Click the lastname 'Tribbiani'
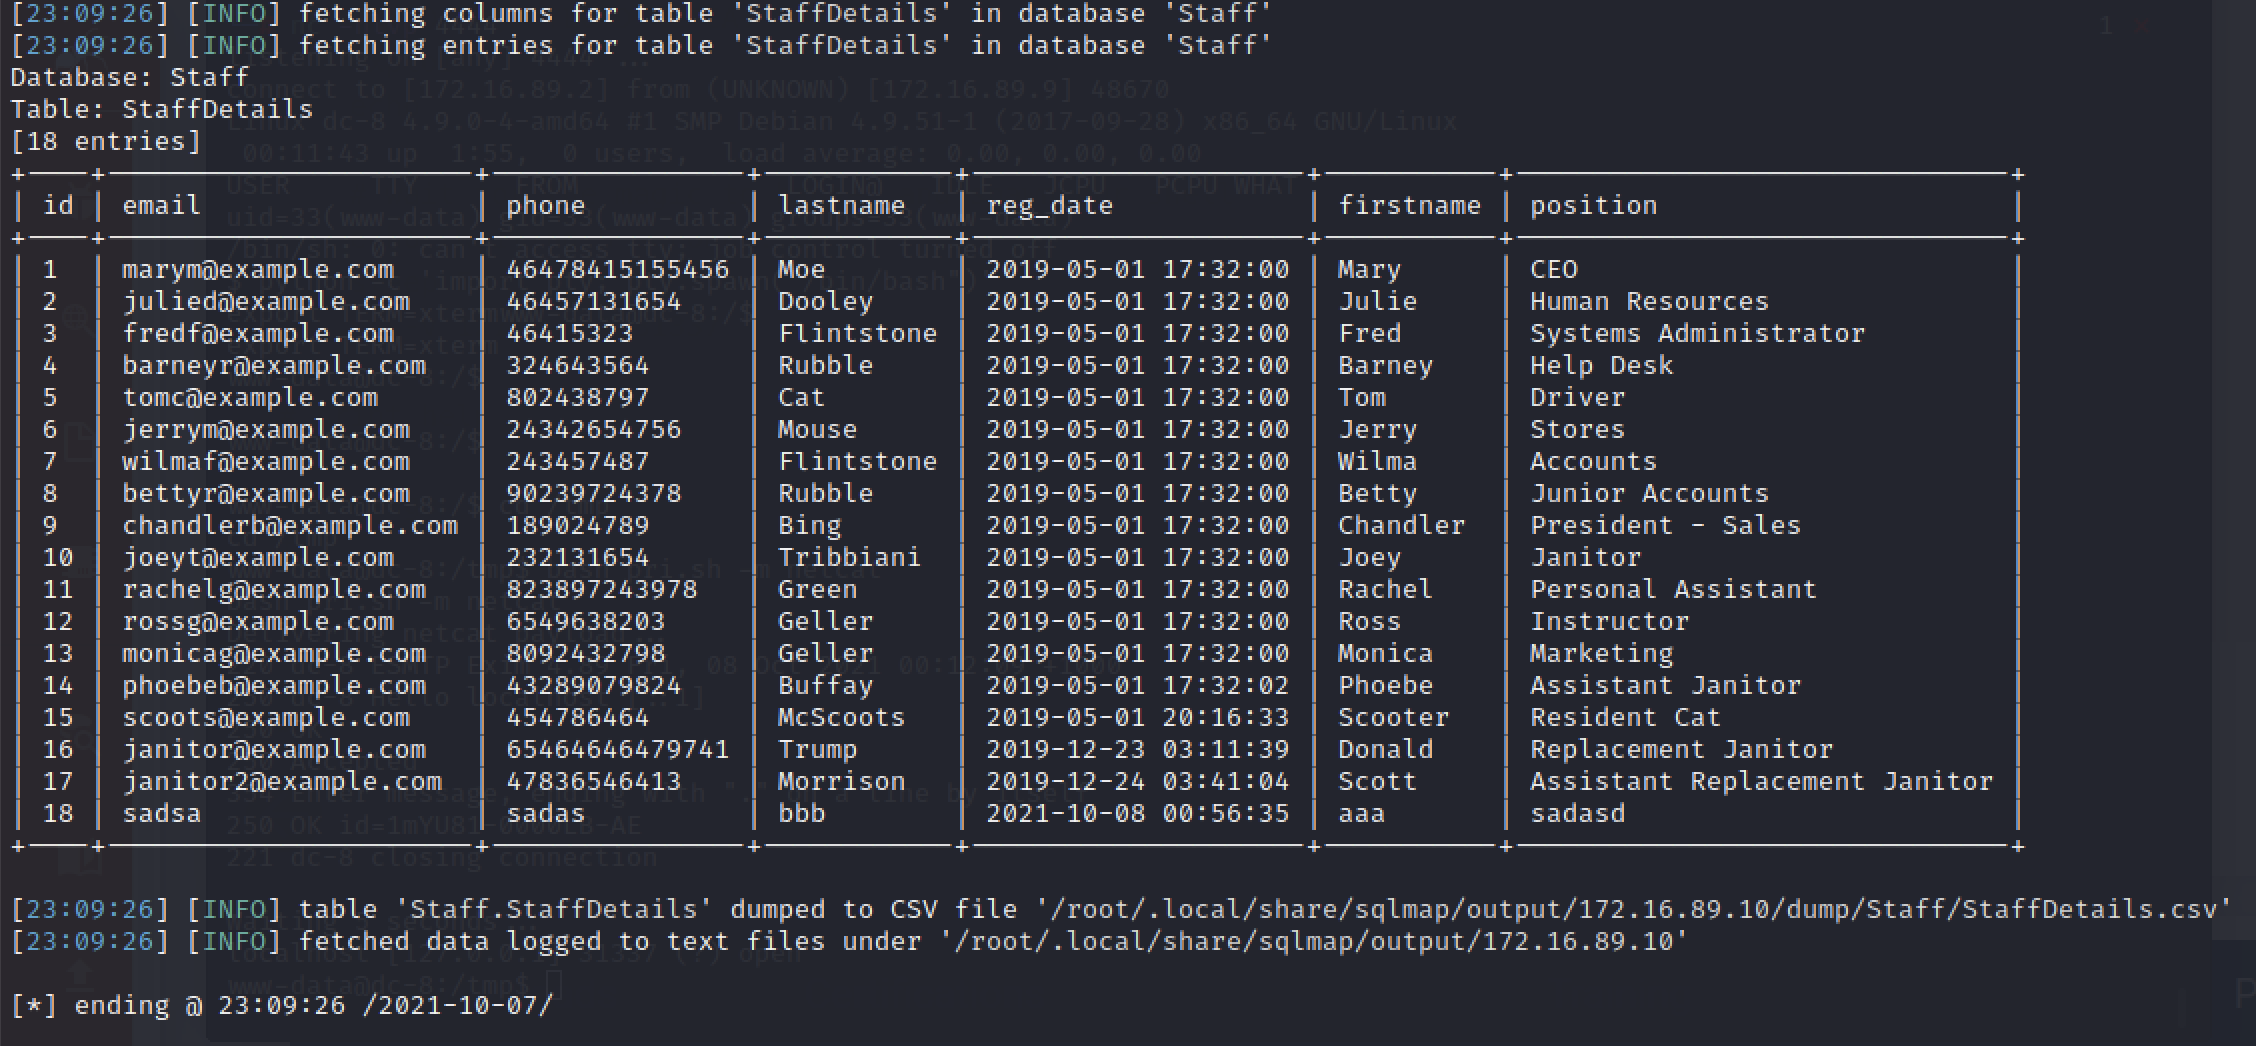 [x=850, y=557]
